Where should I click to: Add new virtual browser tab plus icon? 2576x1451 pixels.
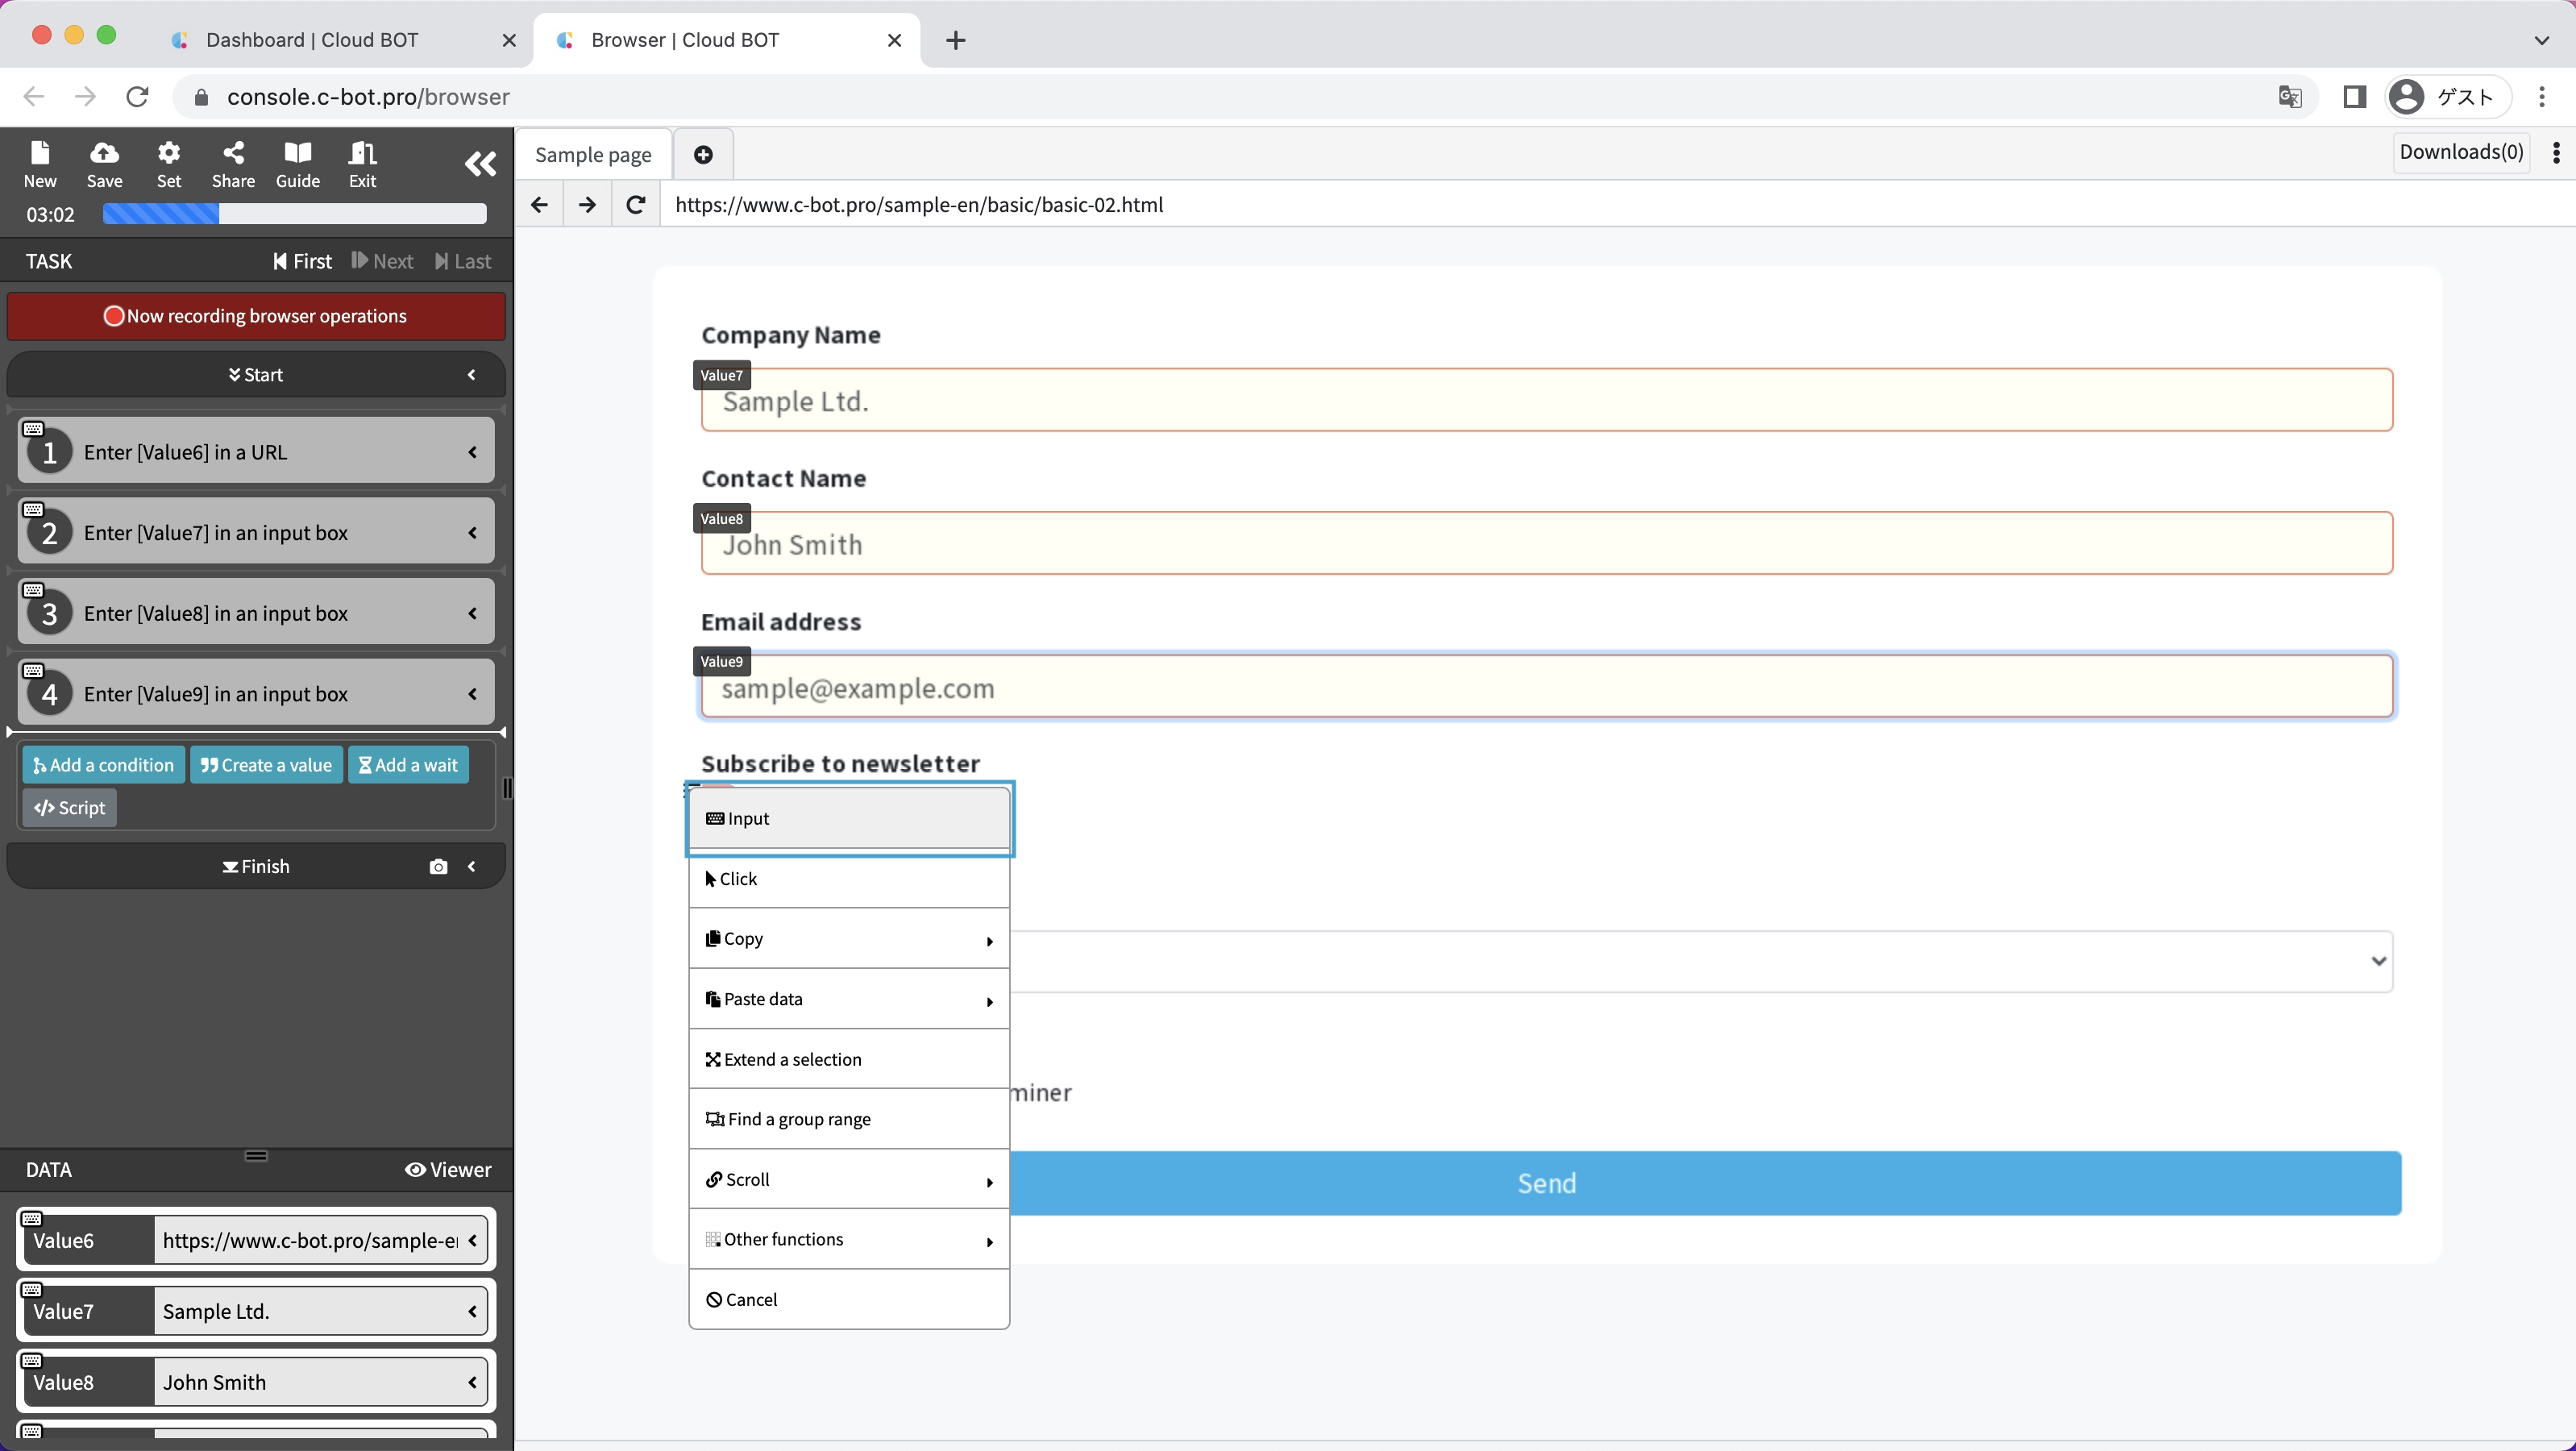(x=703, y=155)
